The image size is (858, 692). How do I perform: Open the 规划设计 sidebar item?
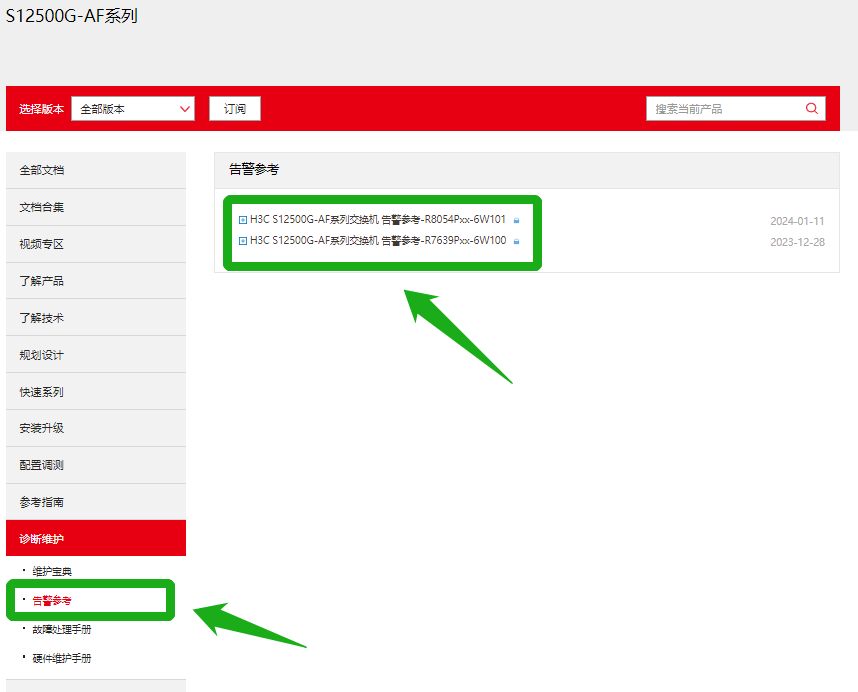point(96,355)
